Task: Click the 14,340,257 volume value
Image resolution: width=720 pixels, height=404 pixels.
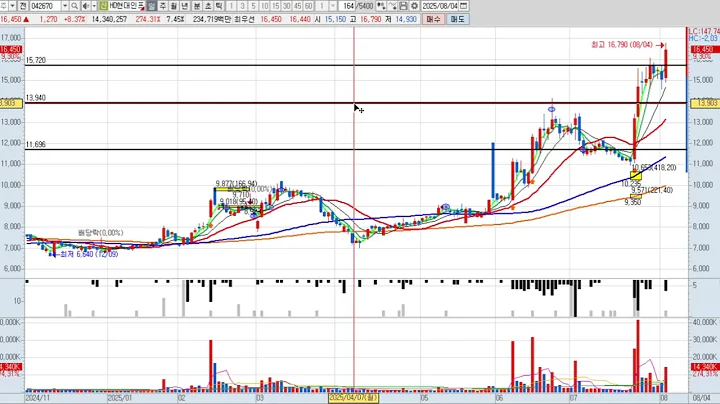Action: click(109, 19)
